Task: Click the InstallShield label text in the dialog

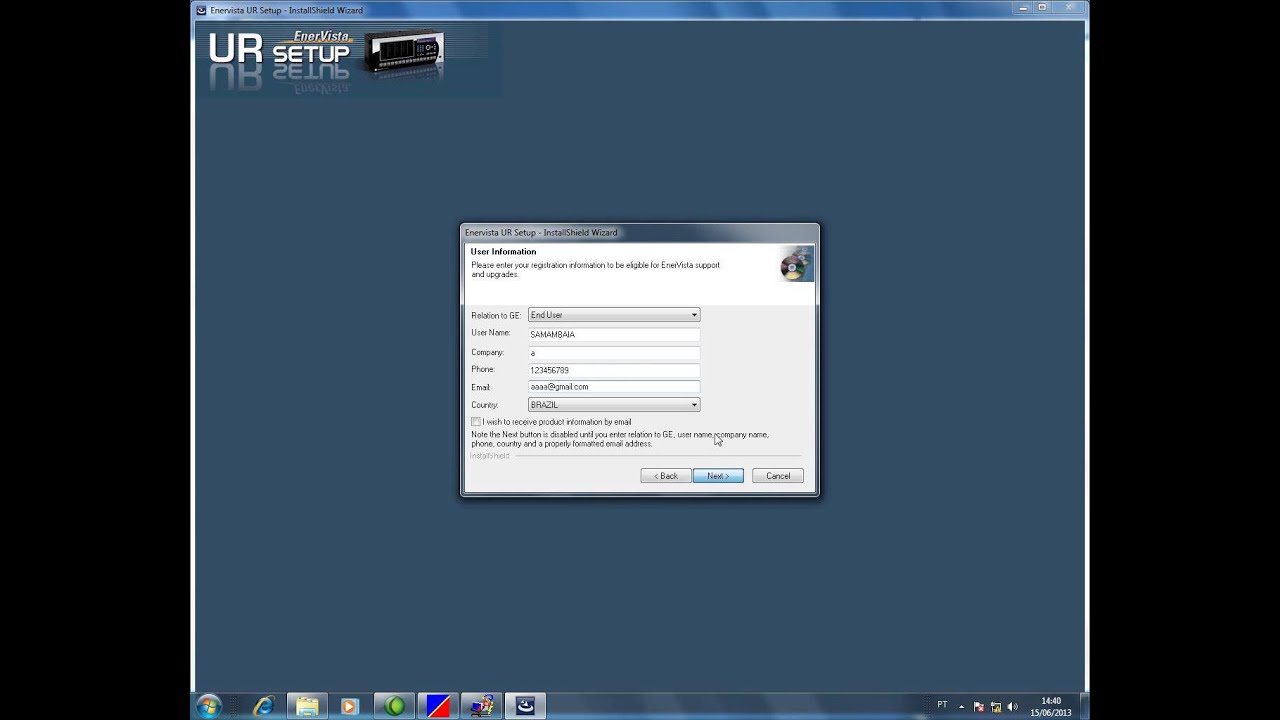Action: click(490, 456)
